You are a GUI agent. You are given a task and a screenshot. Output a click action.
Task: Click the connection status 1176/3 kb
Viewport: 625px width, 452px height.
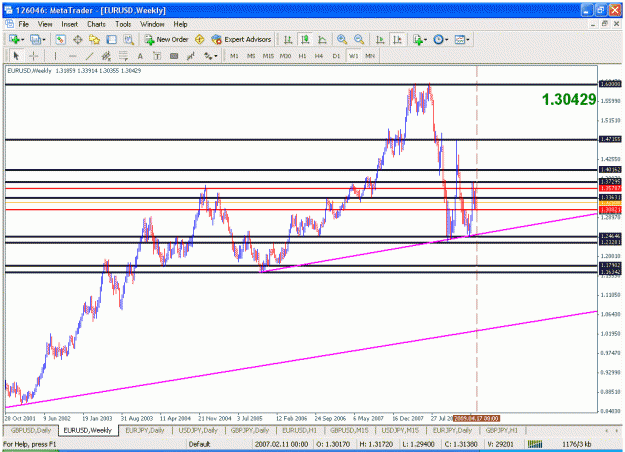click(577, 444)
